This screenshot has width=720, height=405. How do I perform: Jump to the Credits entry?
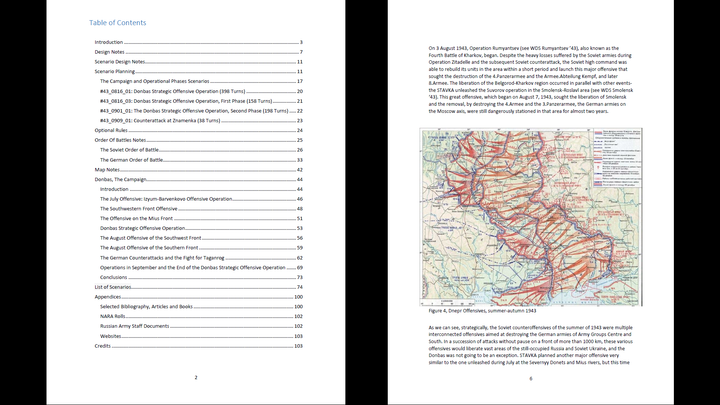(103, 345)
